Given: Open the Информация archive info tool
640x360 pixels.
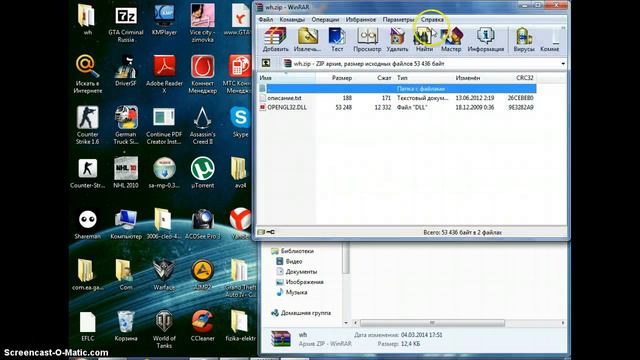Looking at the screenshot, I should [x=486, y=40].
